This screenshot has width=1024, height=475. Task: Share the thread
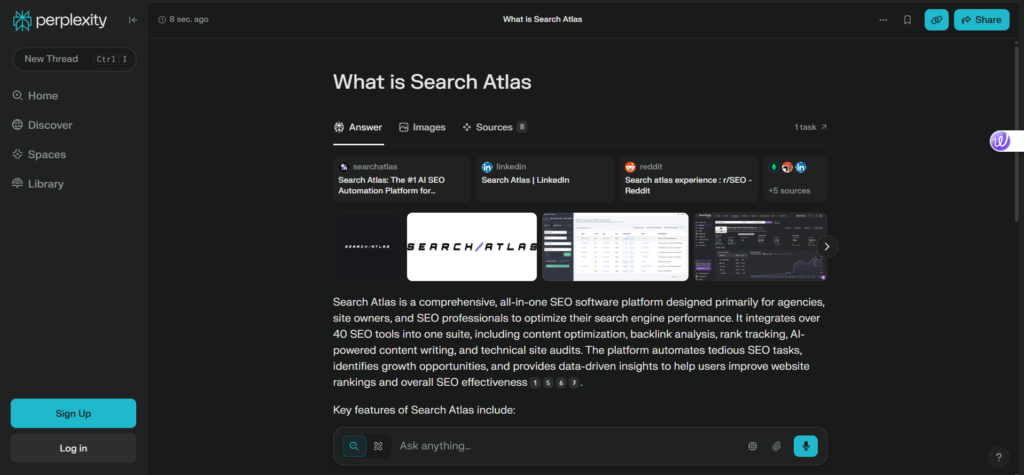[x=981, y=20]
